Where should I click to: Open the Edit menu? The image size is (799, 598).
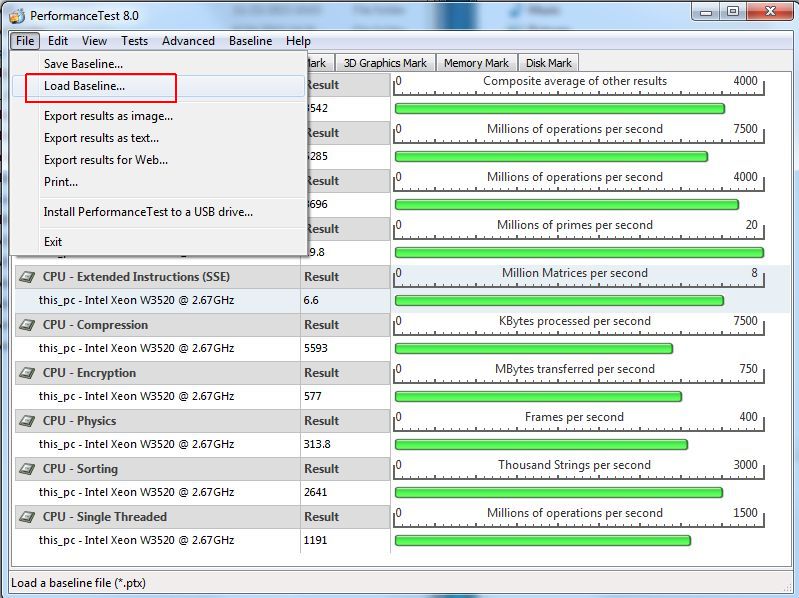(x=58, y=41)
